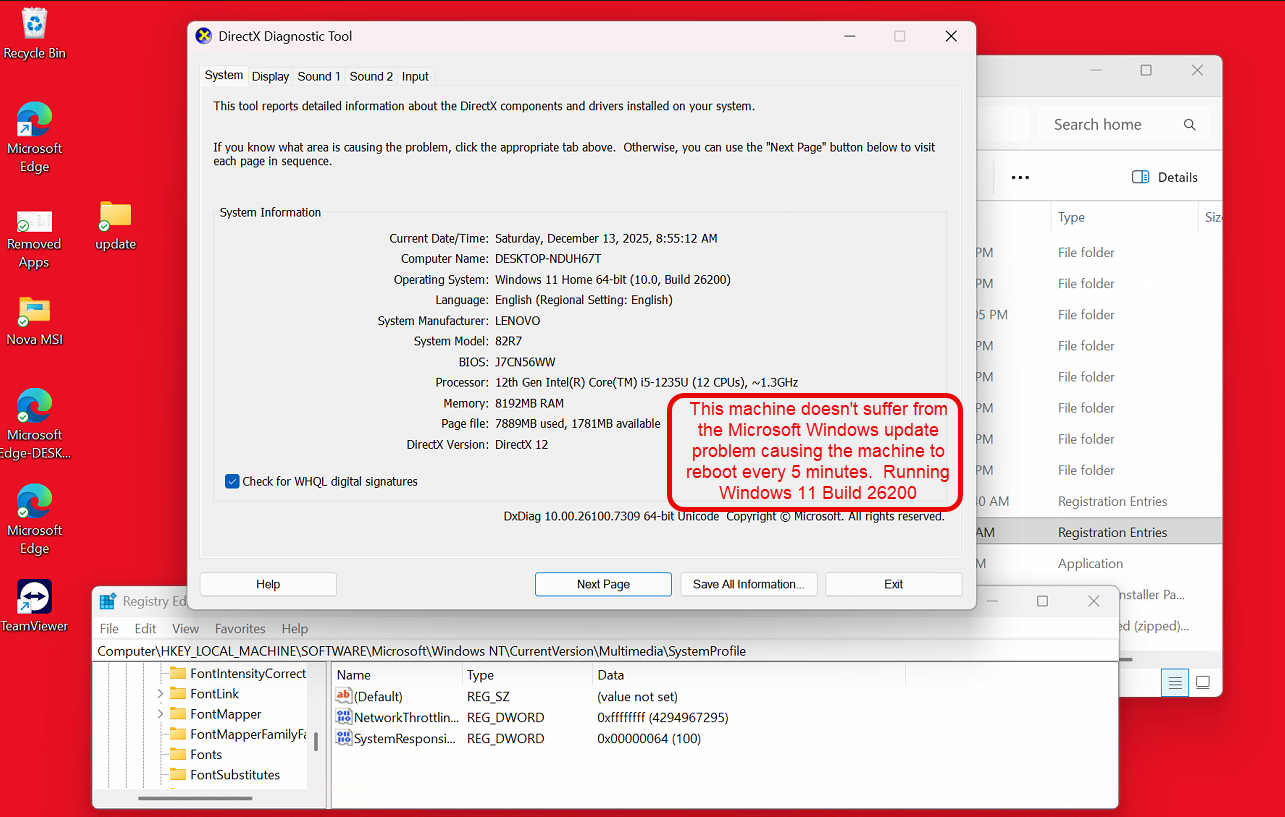This screenshot has height=817, width=1285.
Task: Click the Type column header in File Explorer
Action: pos(1124,217)
